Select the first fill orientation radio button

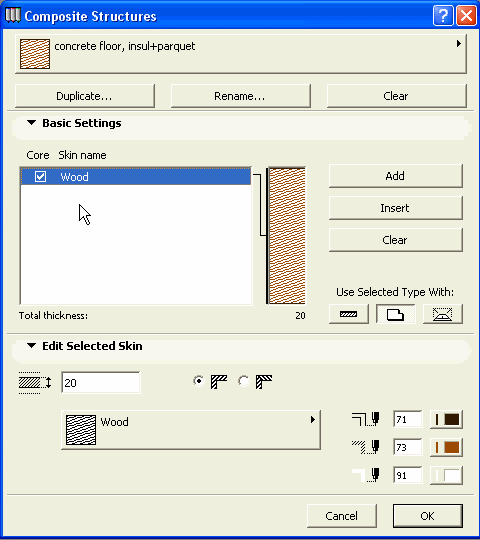[199, 381]
